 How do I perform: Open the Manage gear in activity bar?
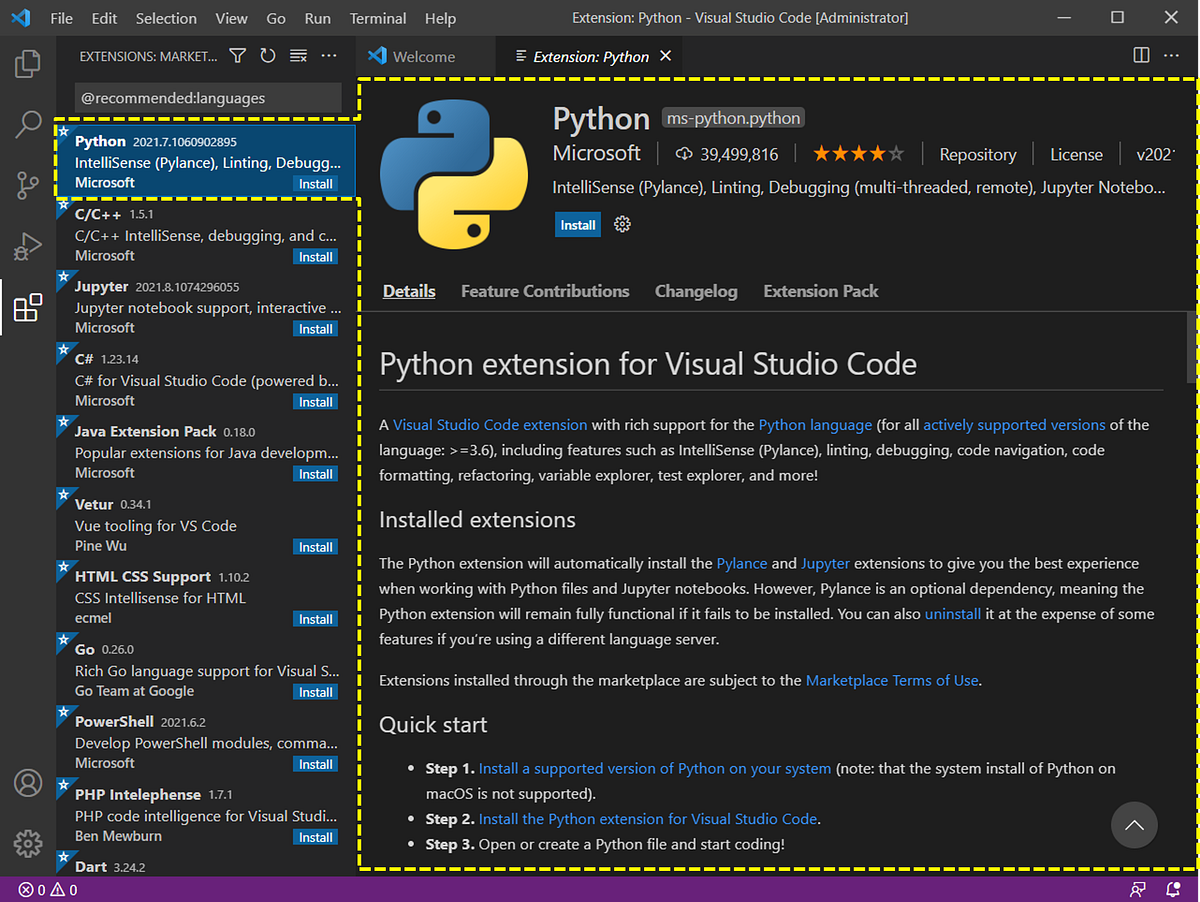(28, 842)
